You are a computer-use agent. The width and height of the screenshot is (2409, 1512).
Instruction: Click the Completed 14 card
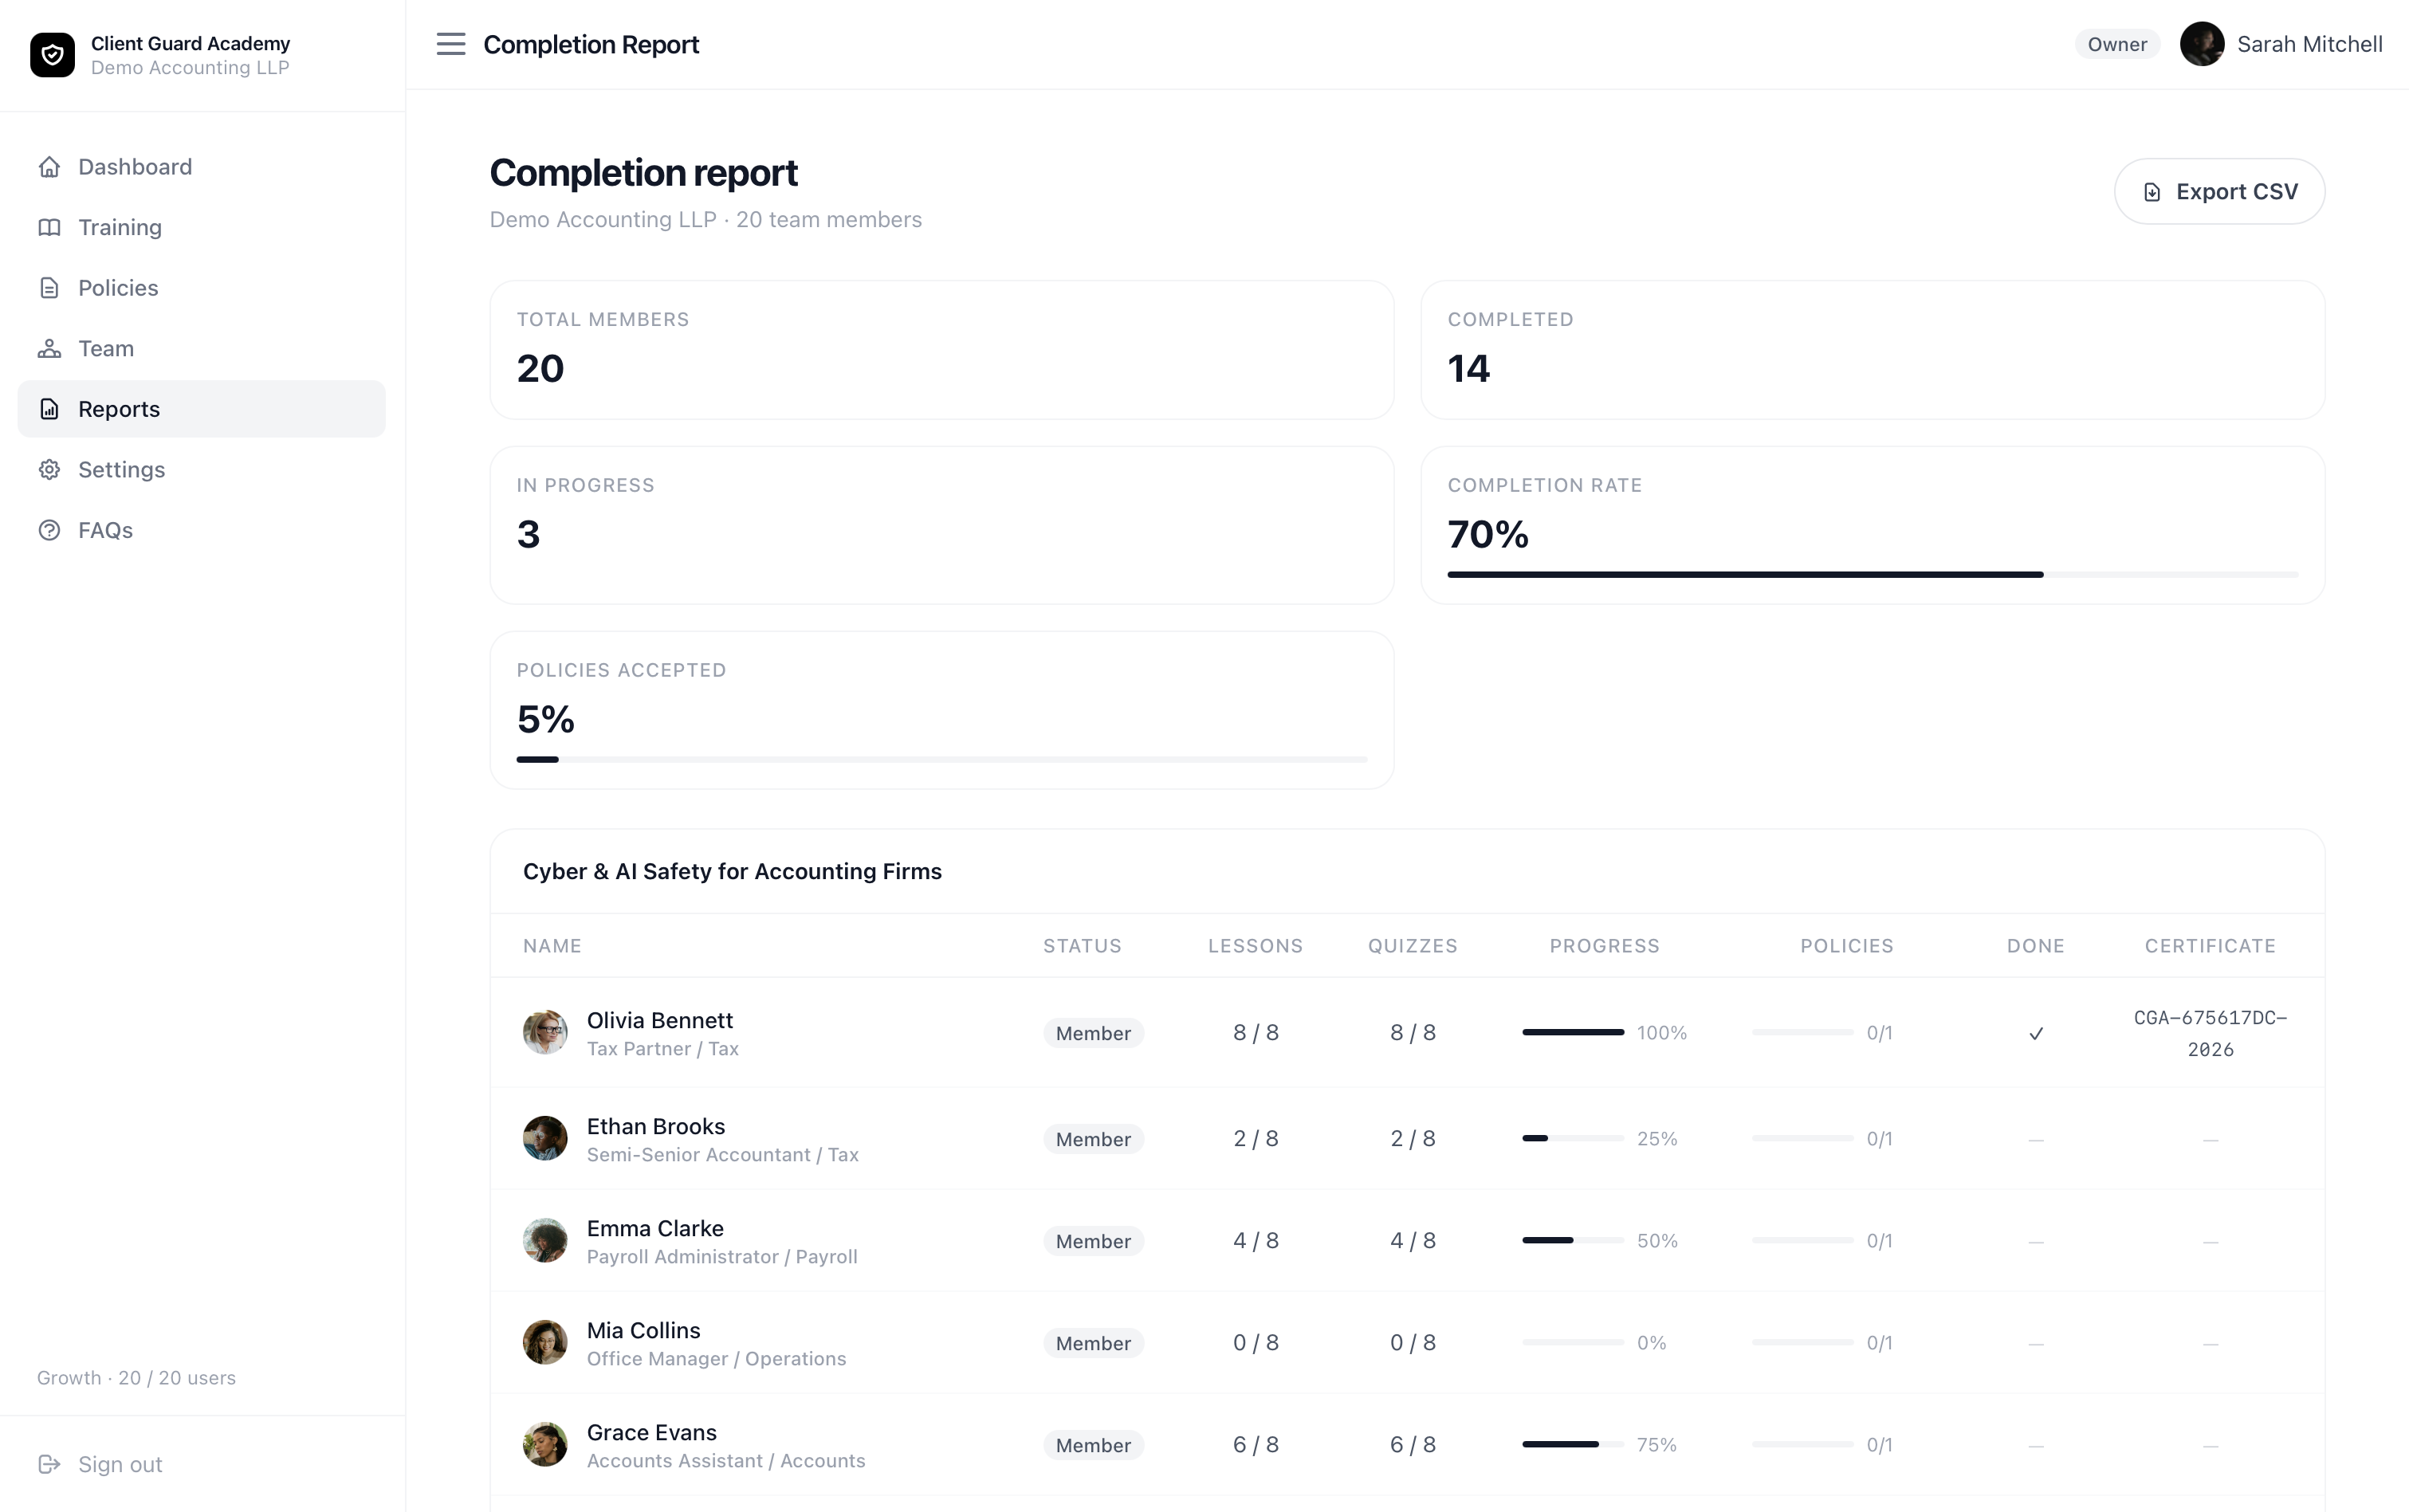1872,350
